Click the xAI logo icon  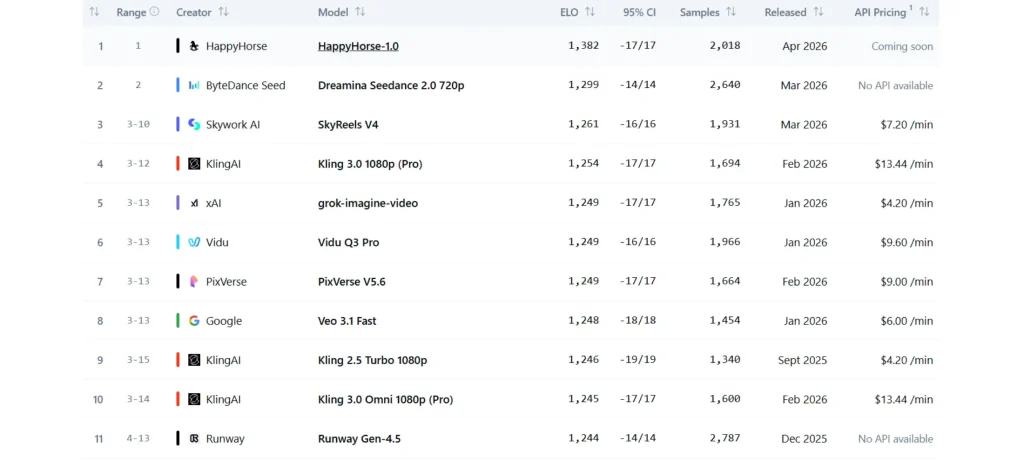click(194, 203)
